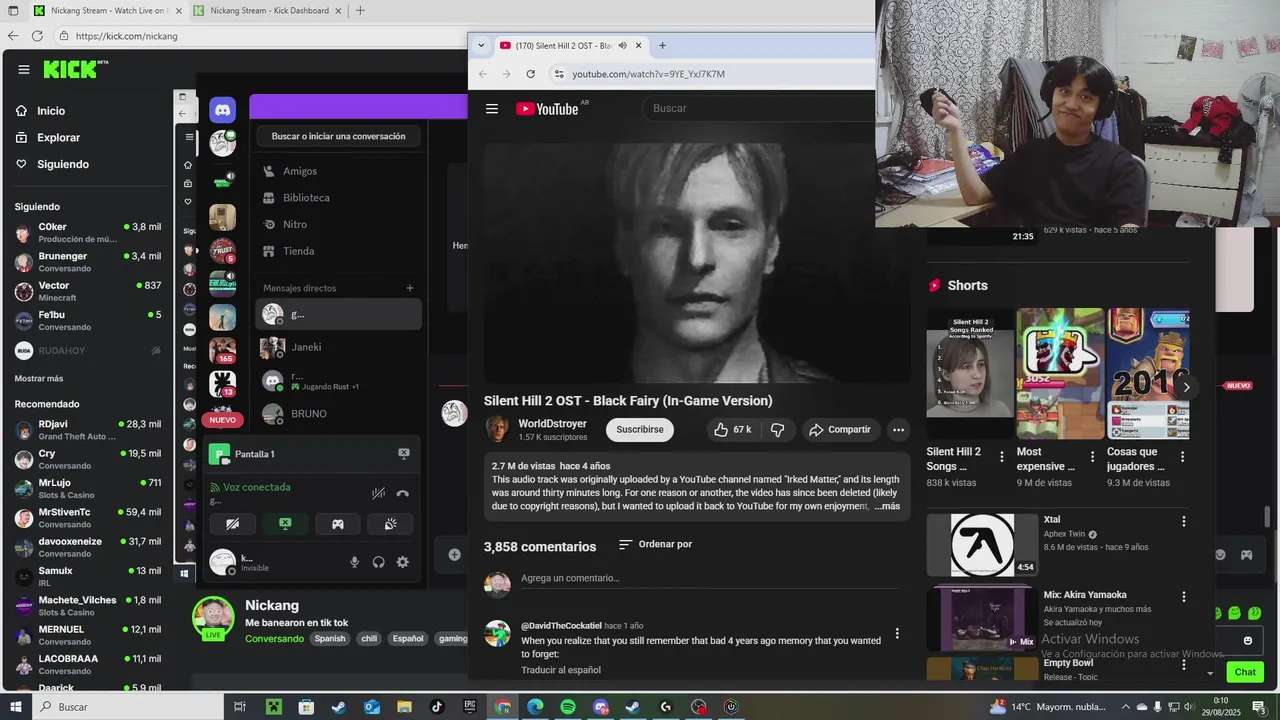Open the Discord home logo button
The image size is (1280, 720).
tap(222, 110)
